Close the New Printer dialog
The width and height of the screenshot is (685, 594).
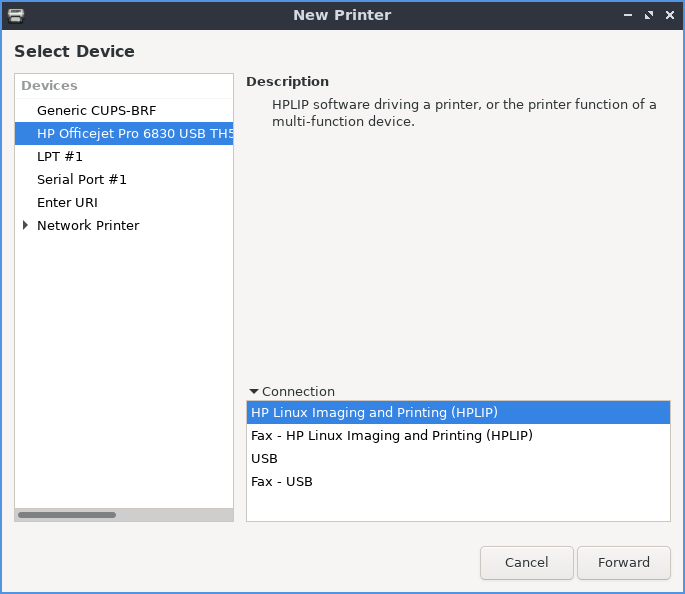click(668, 15)
